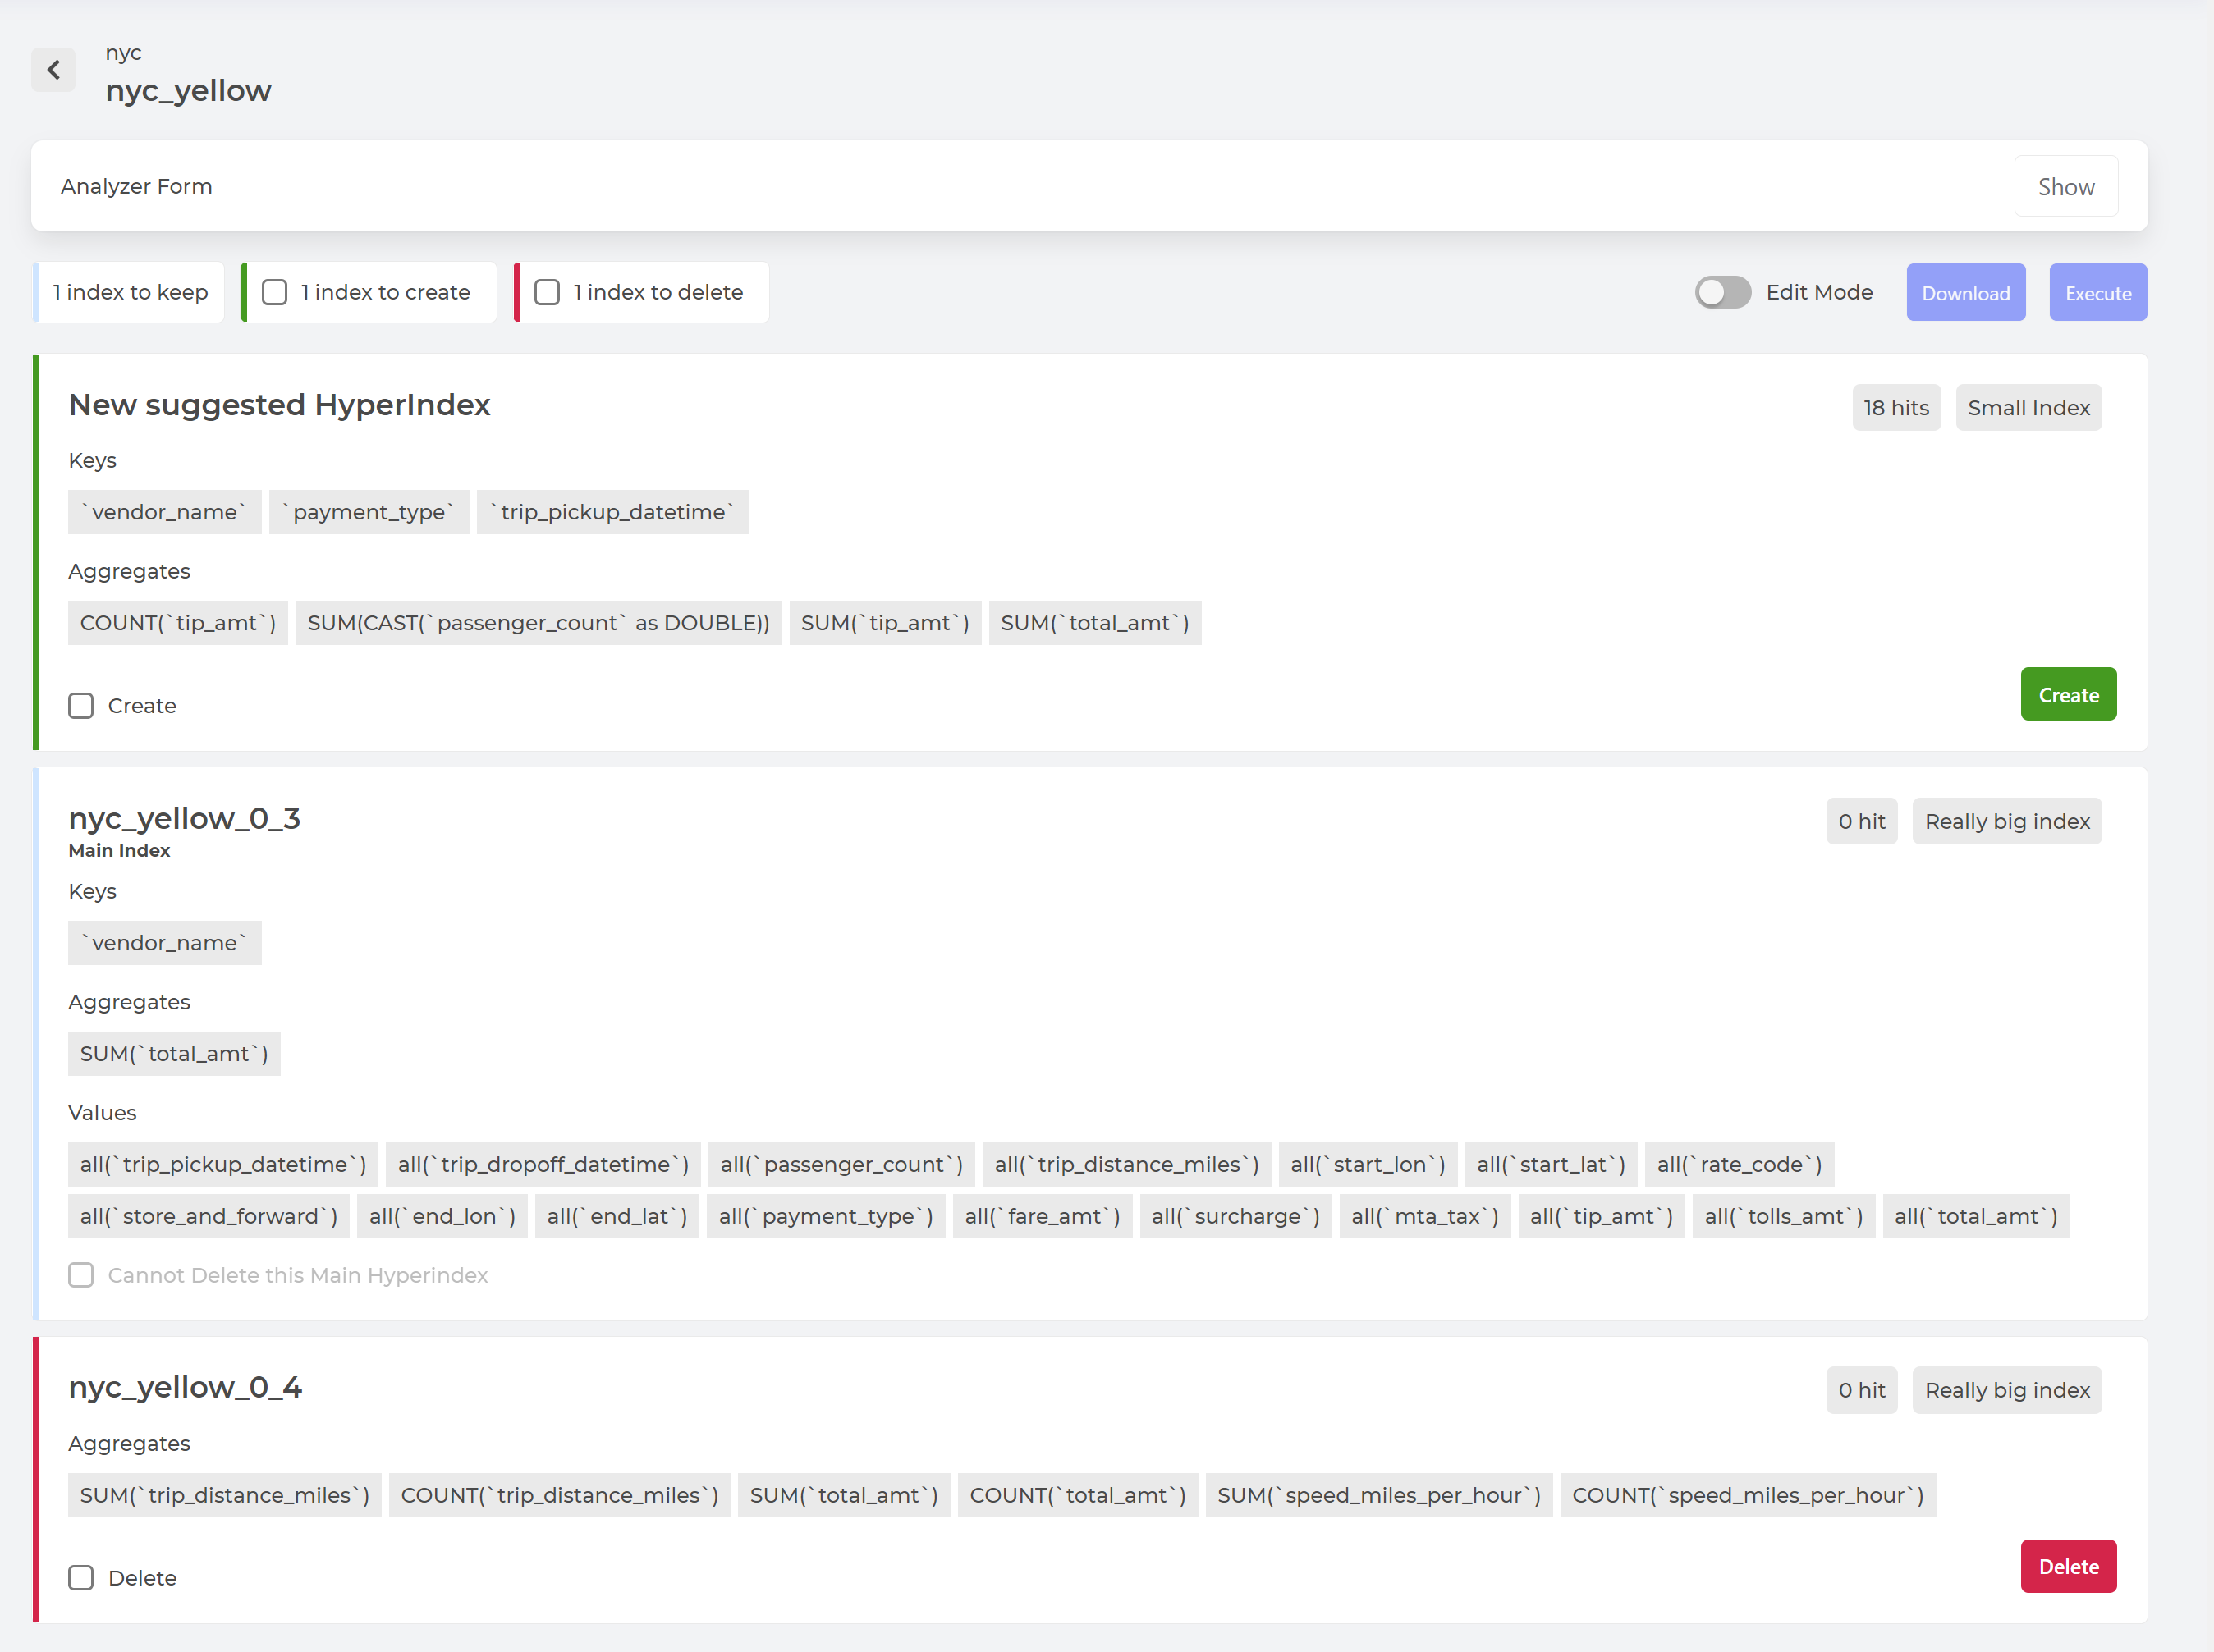Go back using the left chevron arrow
2214x1652 pixels.
click(53, 70)
